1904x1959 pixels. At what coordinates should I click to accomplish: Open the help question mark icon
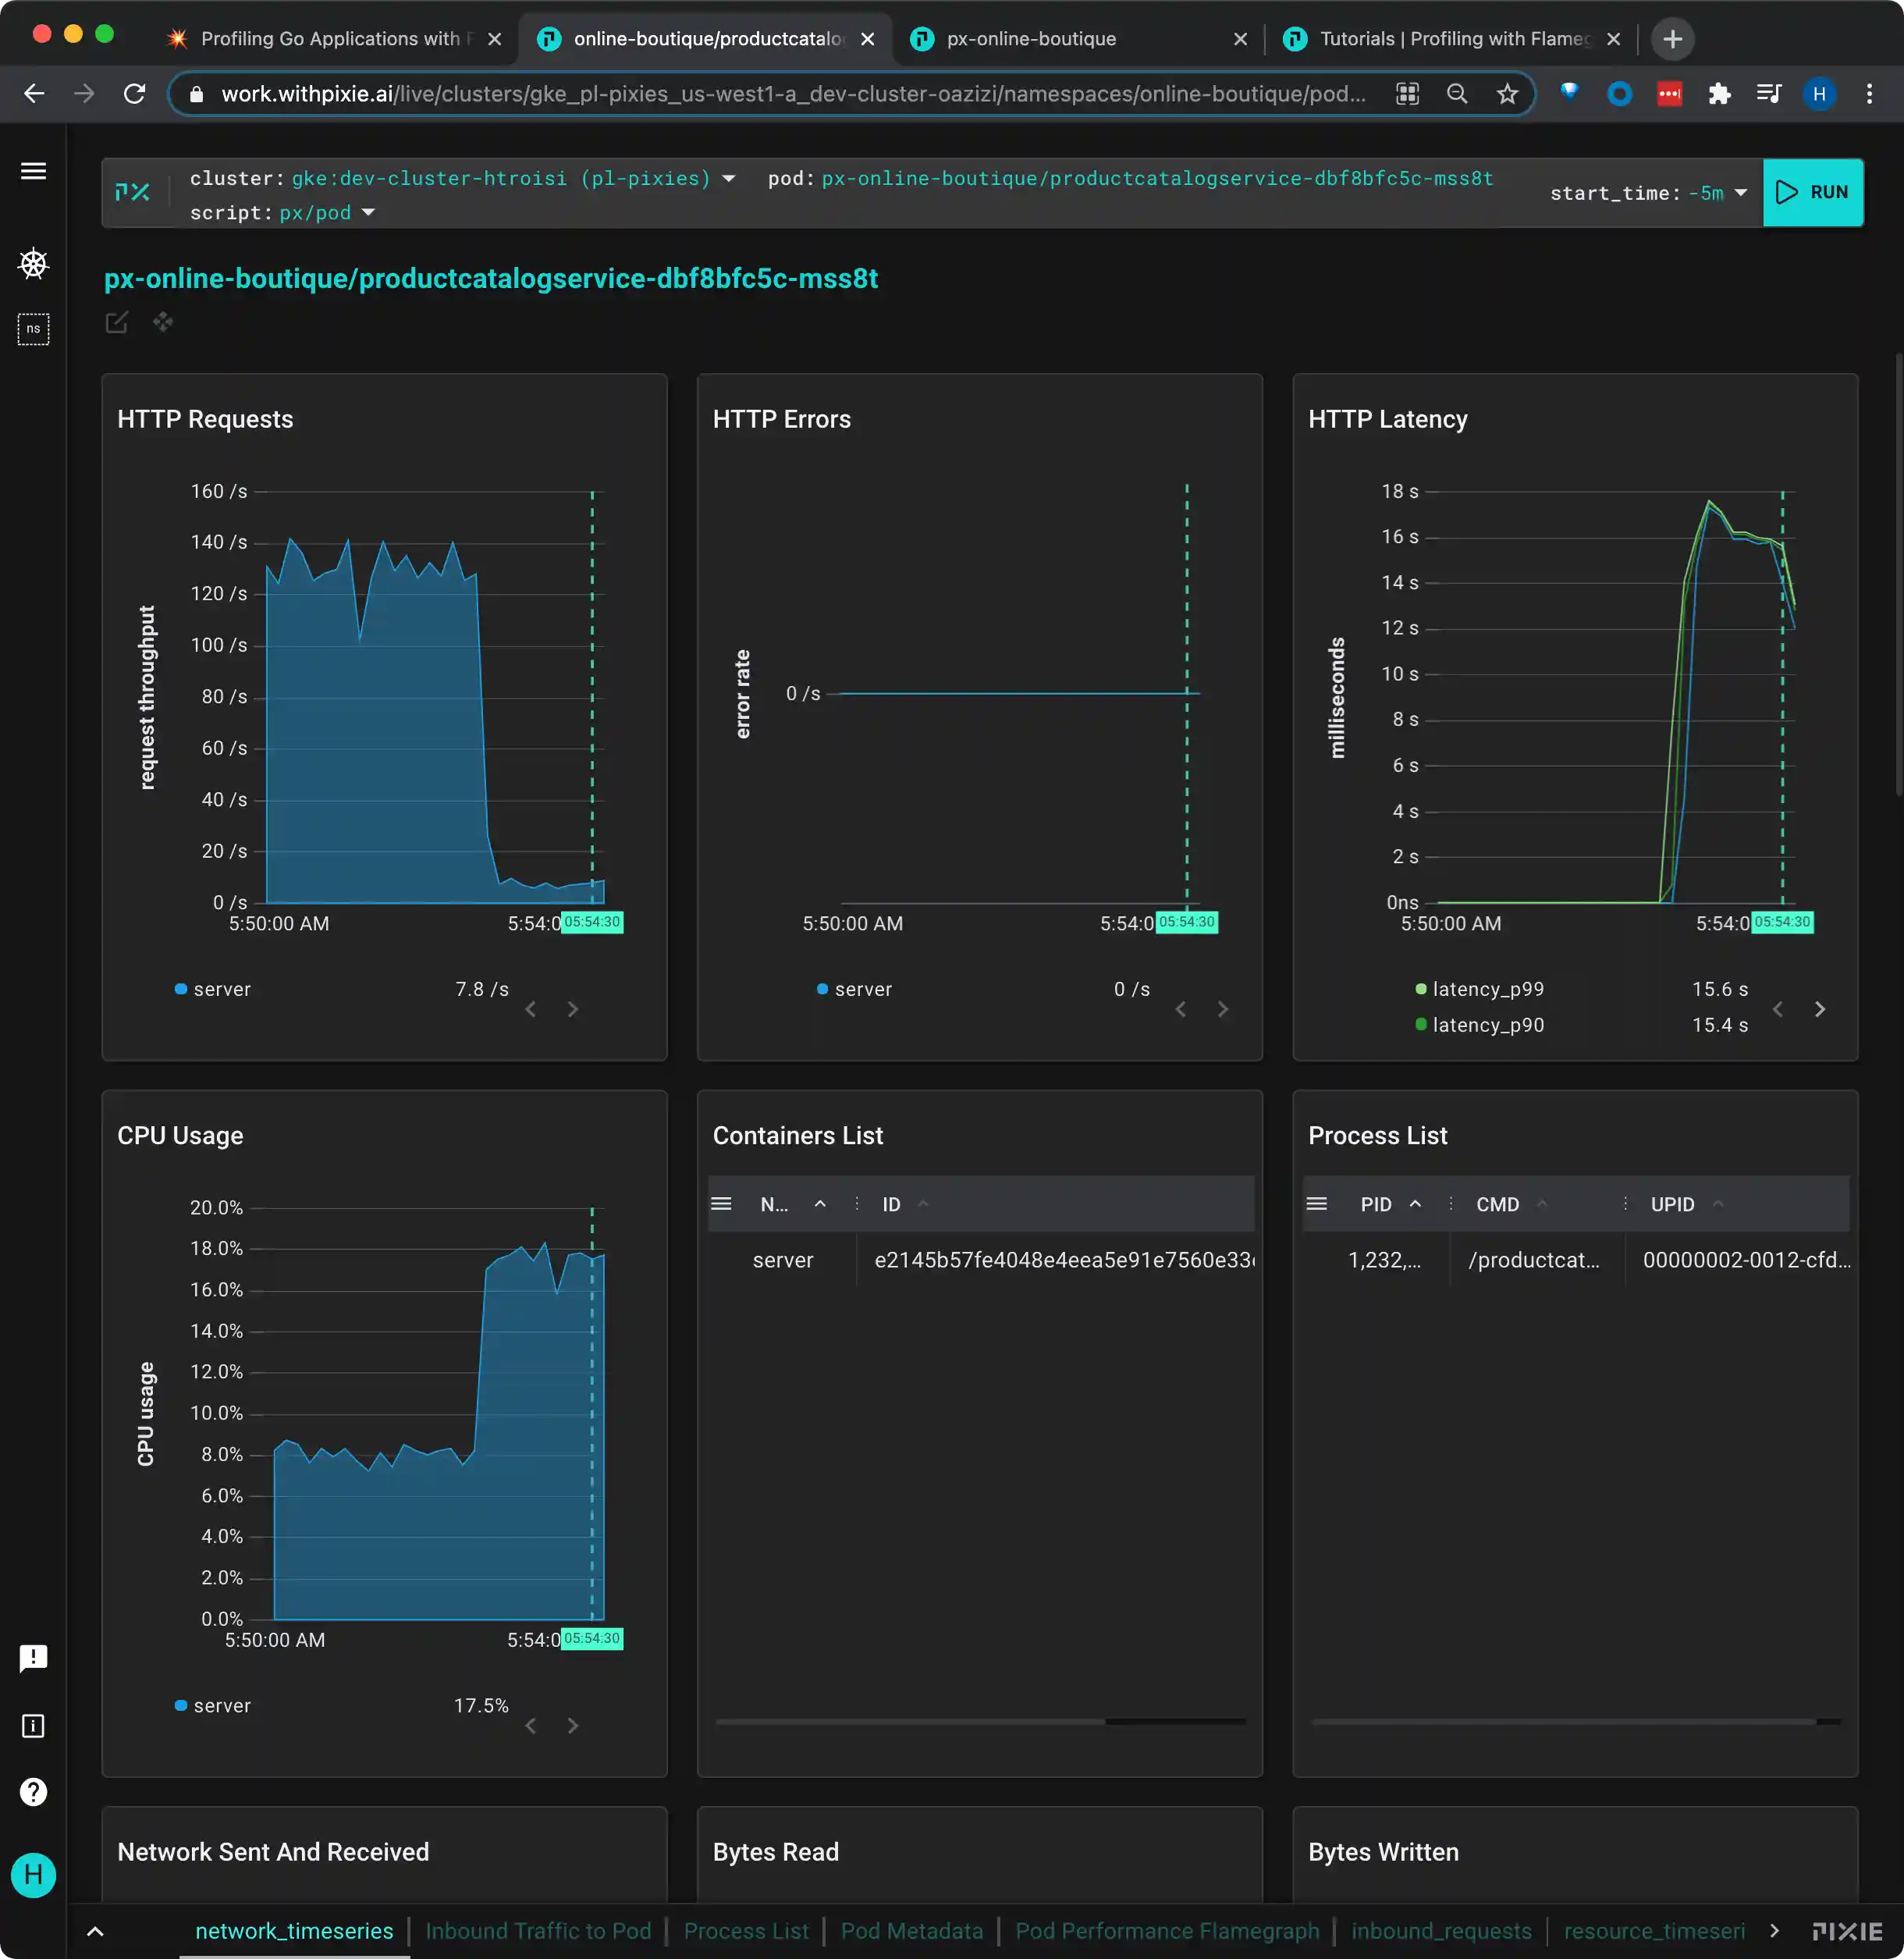coord(33,1792)
